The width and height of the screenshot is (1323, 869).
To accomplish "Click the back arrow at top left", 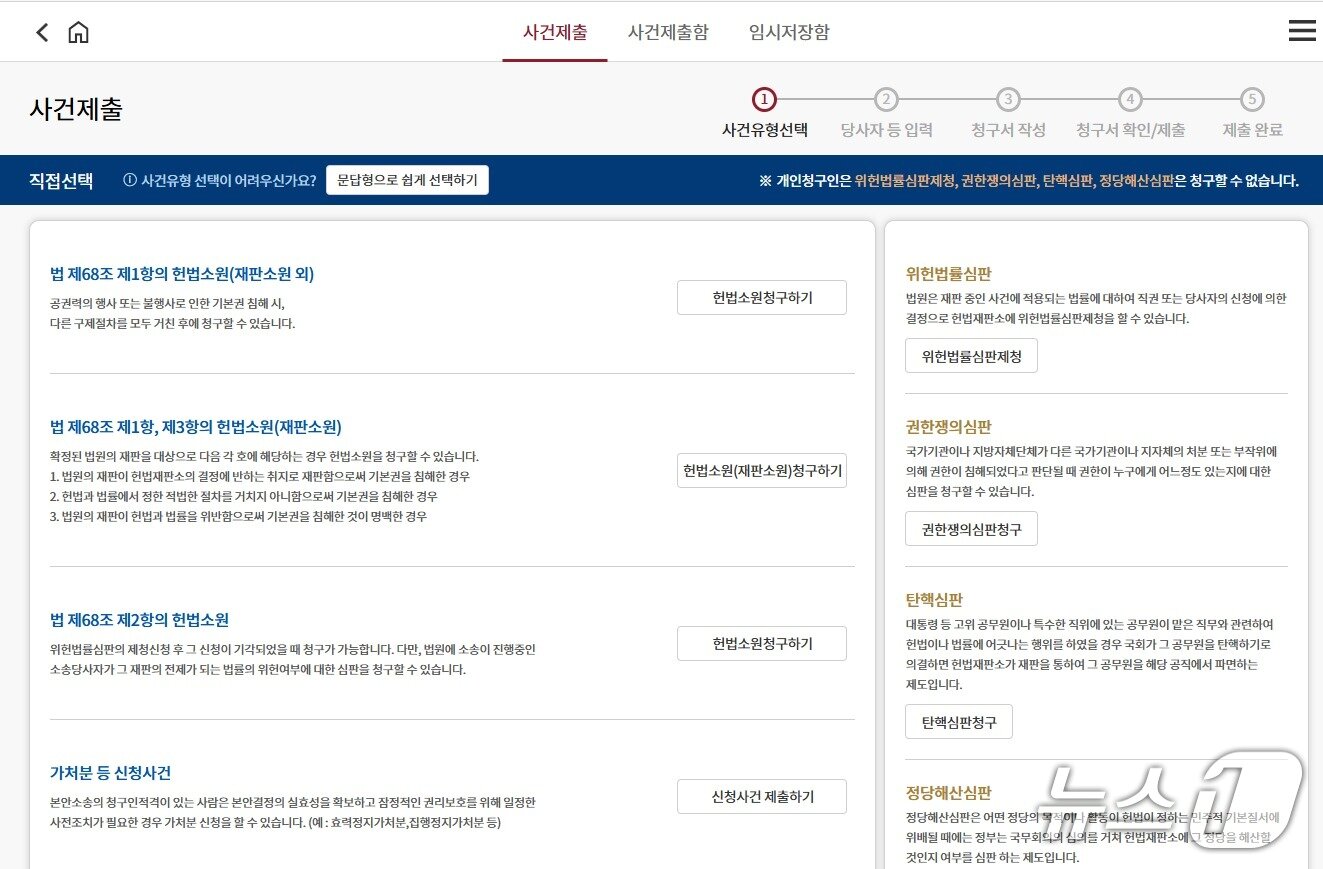I will tap(40, 31).
